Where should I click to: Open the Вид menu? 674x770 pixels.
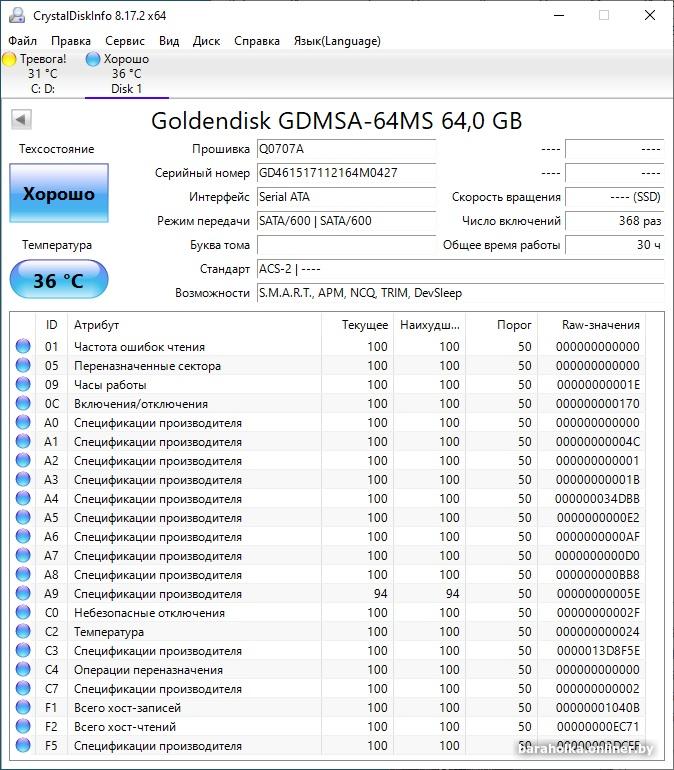click(169, 41)
